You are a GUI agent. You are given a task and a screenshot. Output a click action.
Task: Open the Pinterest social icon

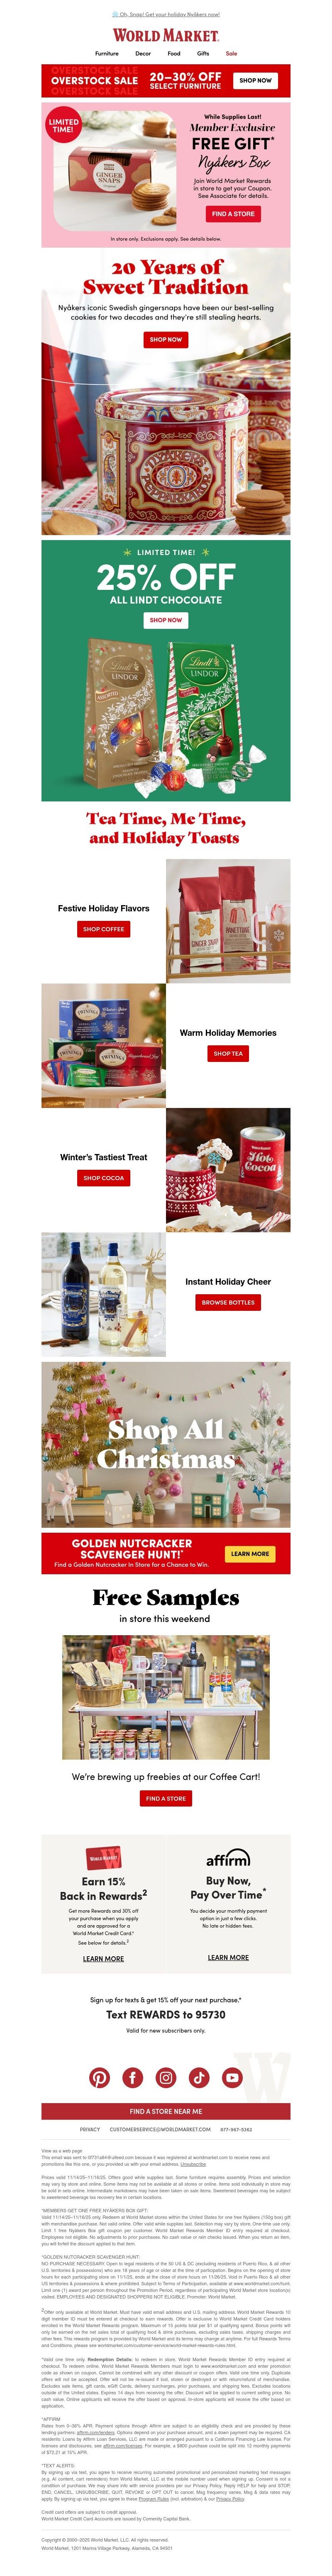coord(99,2077)
